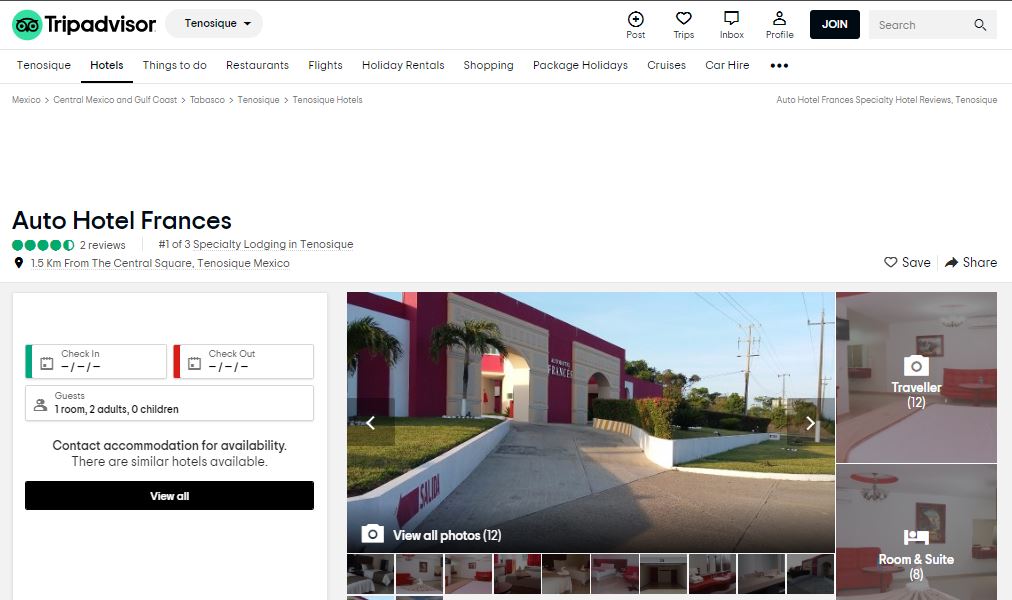Open the Traveller (12) photos tile

916,377
